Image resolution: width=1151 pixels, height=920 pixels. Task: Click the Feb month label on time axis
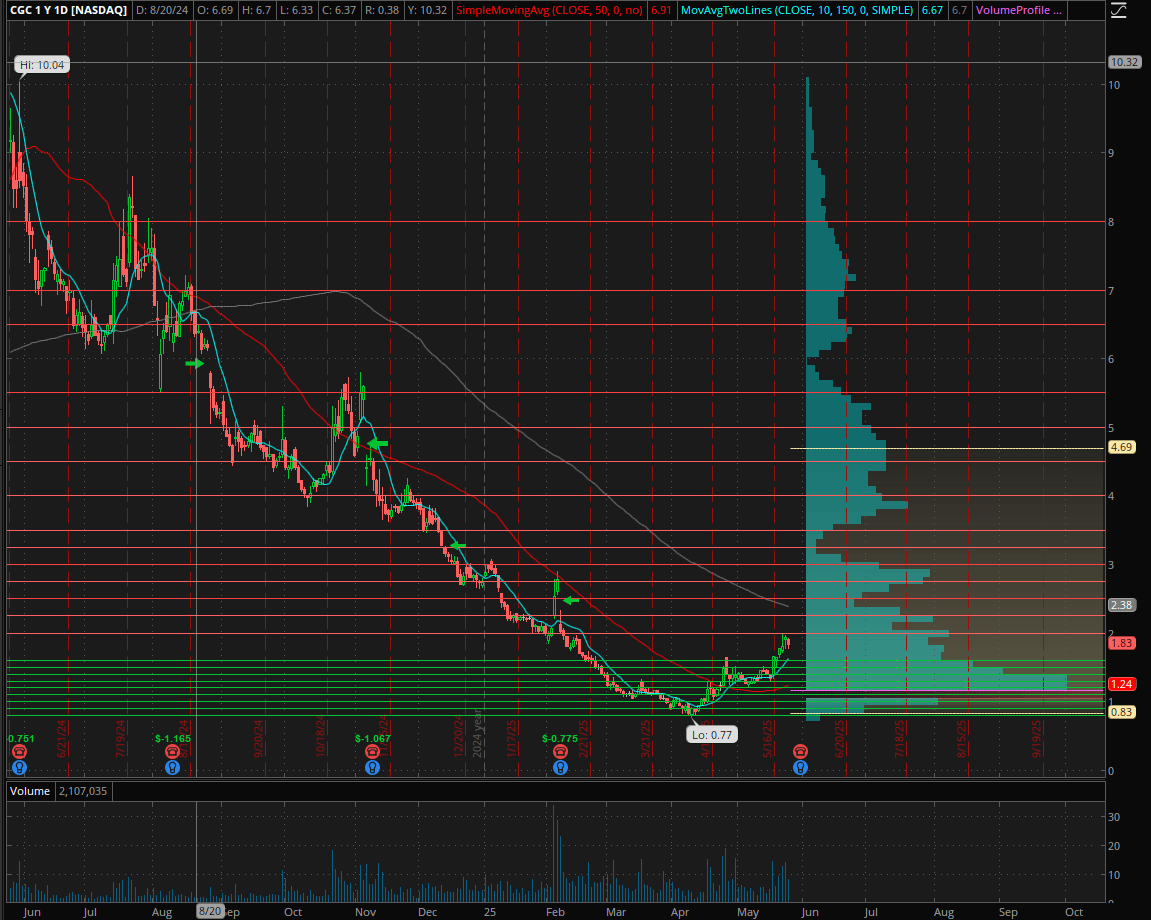click(555, 912)
